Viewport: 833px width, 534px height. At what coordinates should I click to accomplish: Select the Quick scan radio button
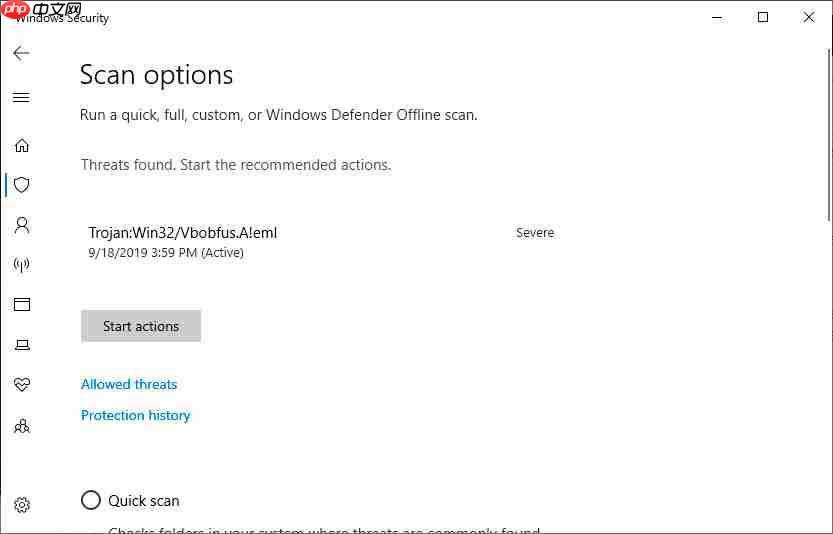[x=91, y=500]
